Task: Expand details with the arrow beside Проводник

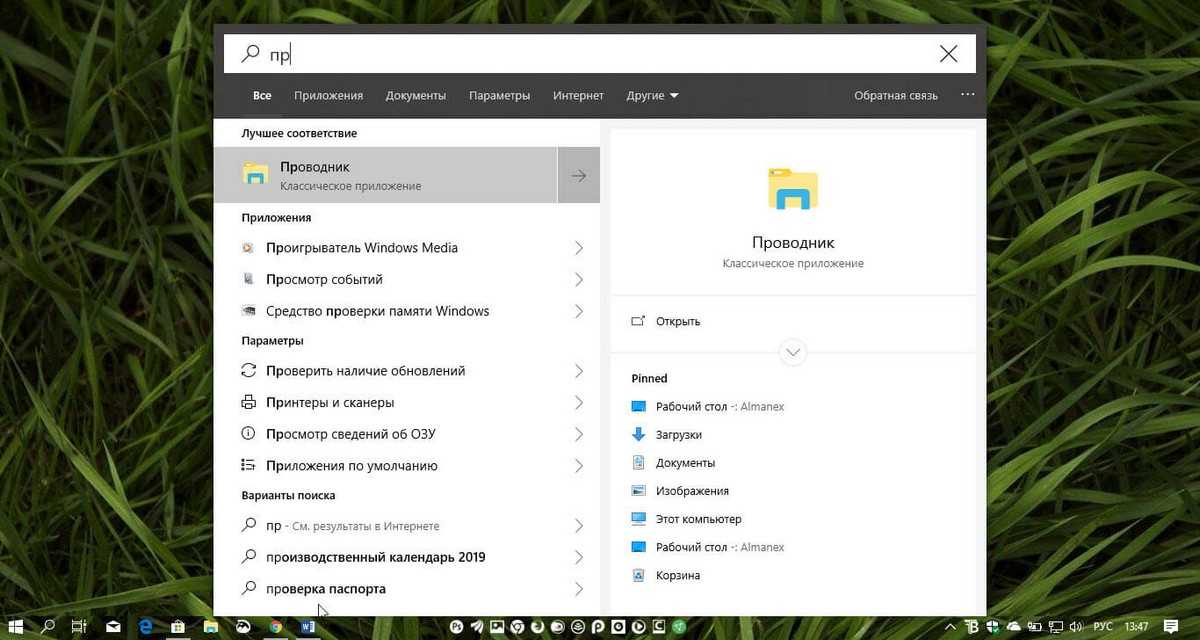Action: 578,176
